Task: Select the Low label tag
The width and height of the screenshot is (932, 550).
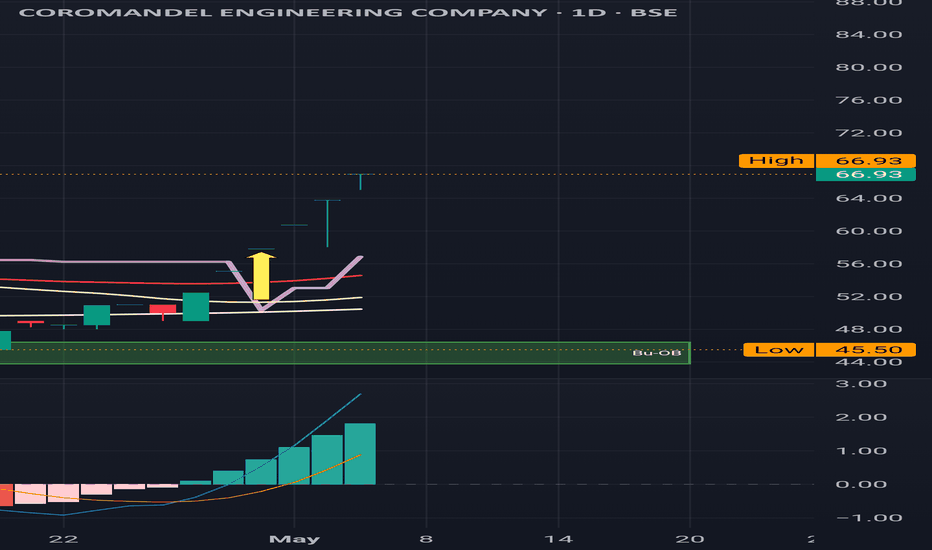Action: [779, 350]
